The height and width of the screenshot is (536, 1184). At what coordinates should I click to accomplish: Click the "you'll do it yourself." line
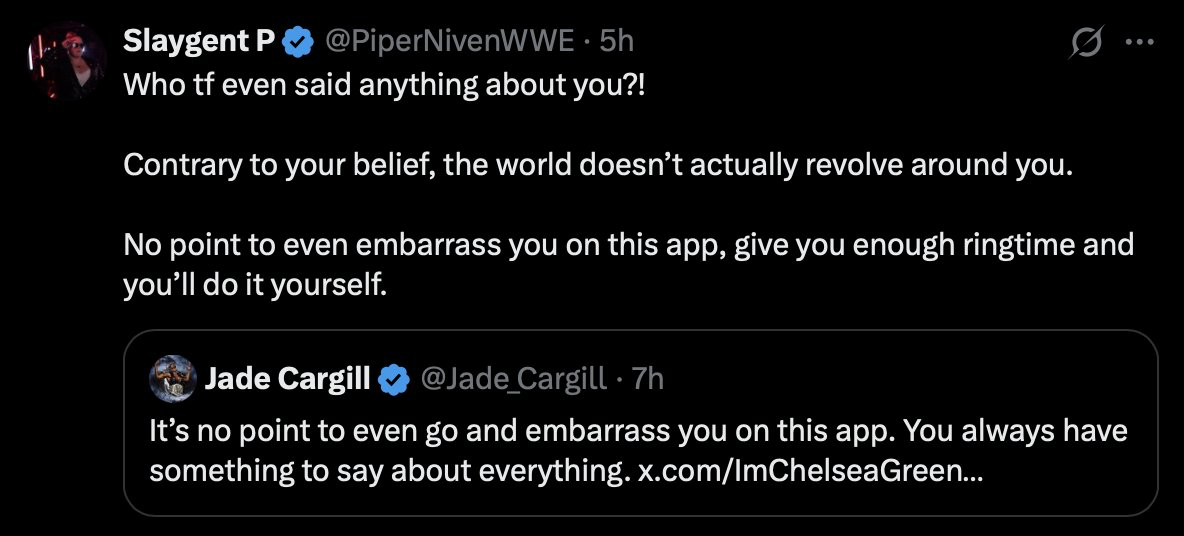pyautogui.click(x=254, y=285)
